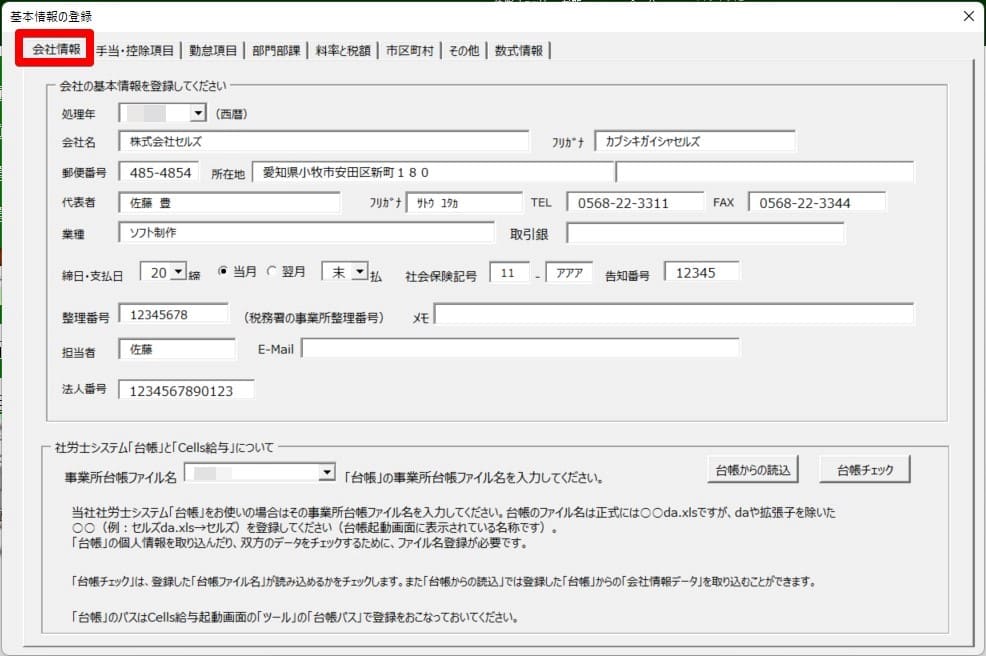Select the 当月 radio button
This screenshot has width=986, height=656.
coord(223,272)
